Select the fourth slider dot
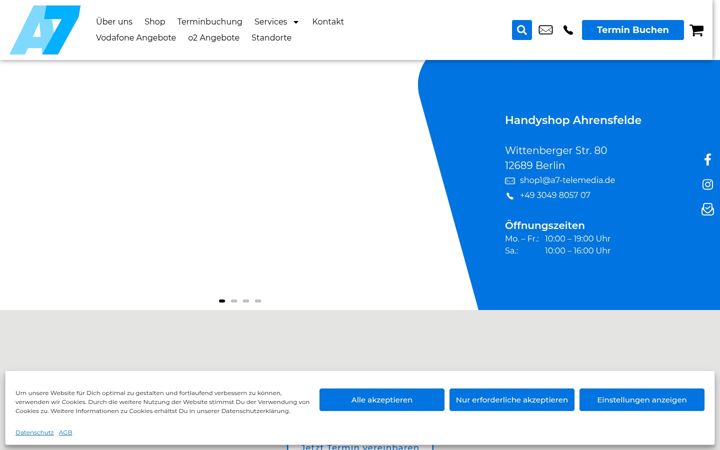 pos(258,301)
